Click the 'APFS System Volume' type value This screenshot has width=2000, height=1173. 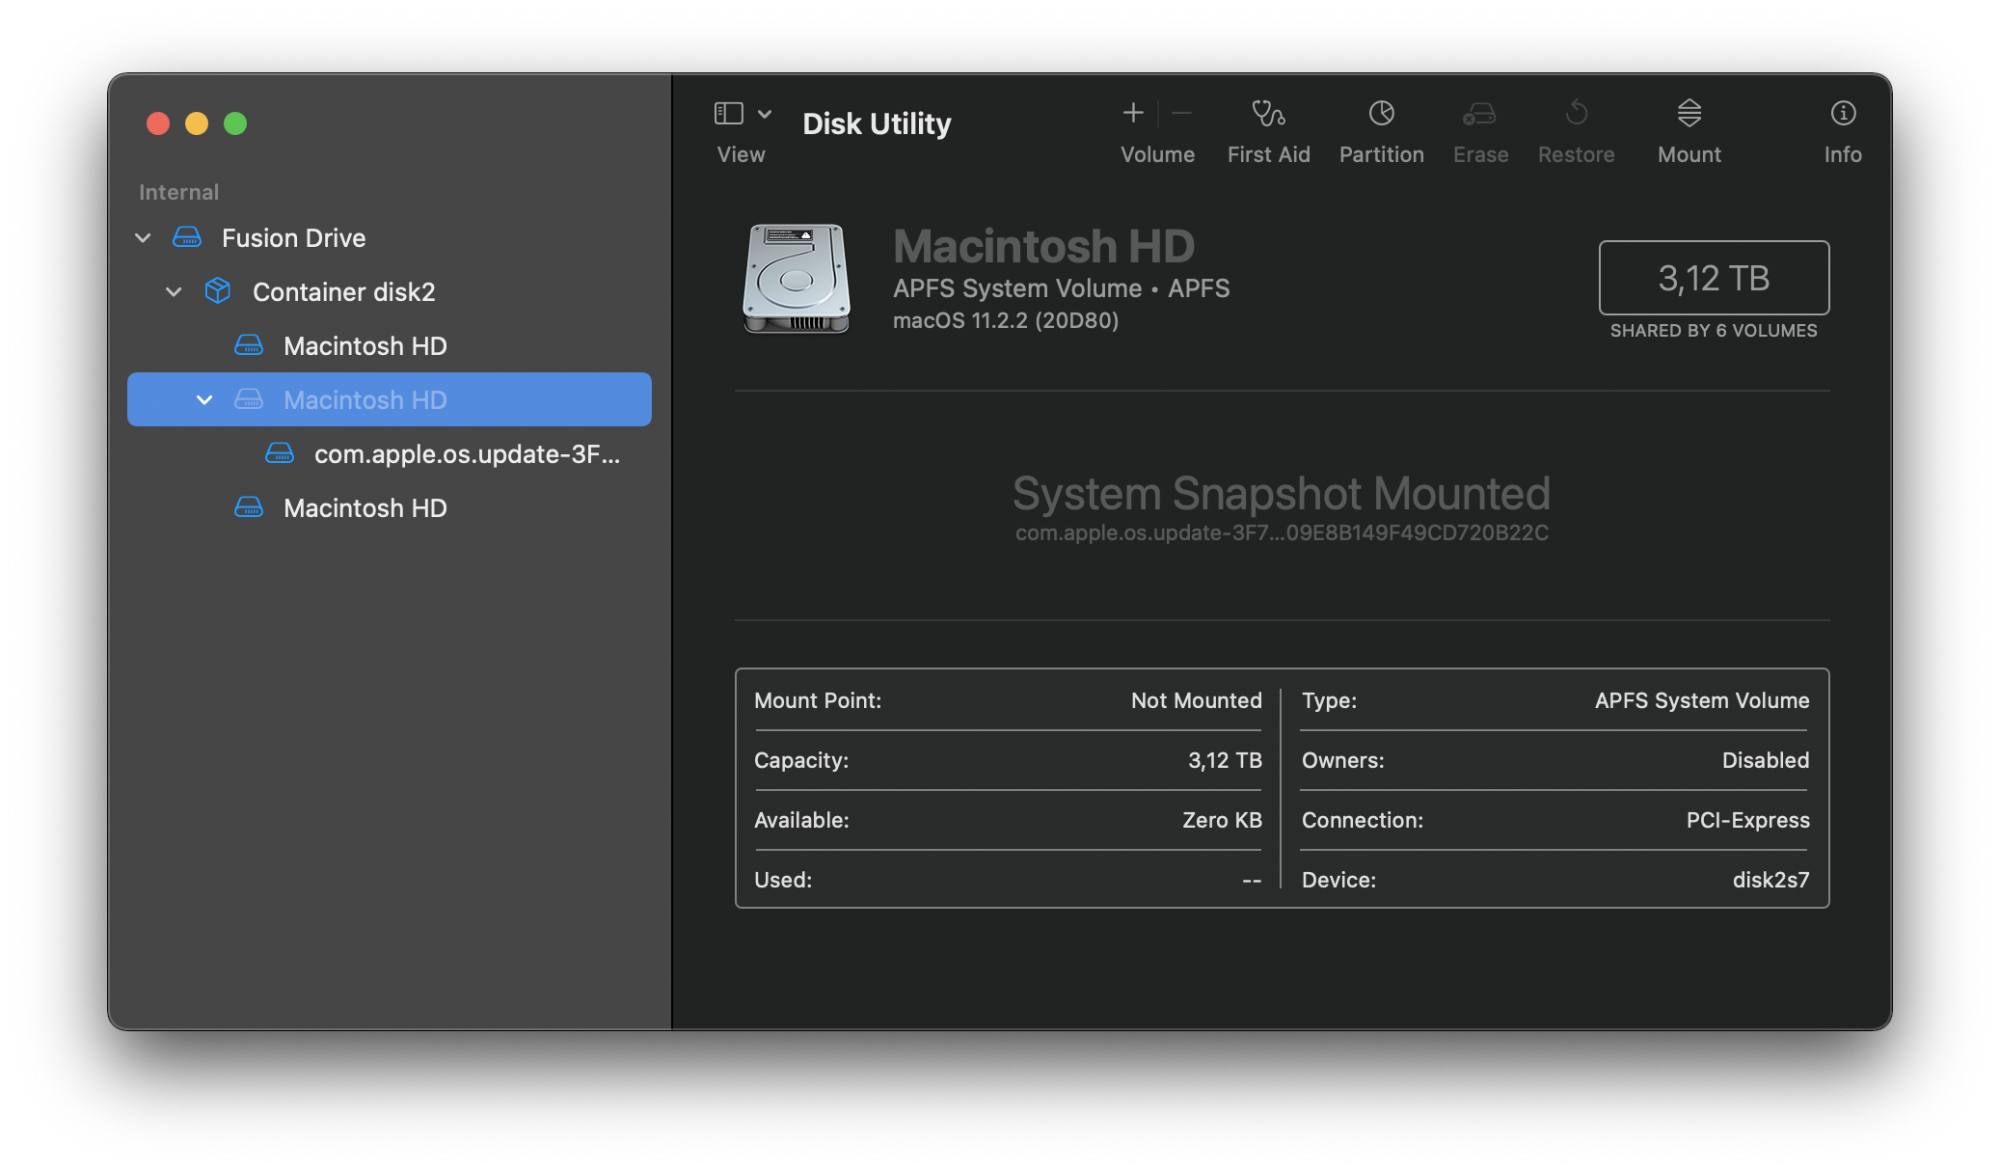pos(1702,701)
